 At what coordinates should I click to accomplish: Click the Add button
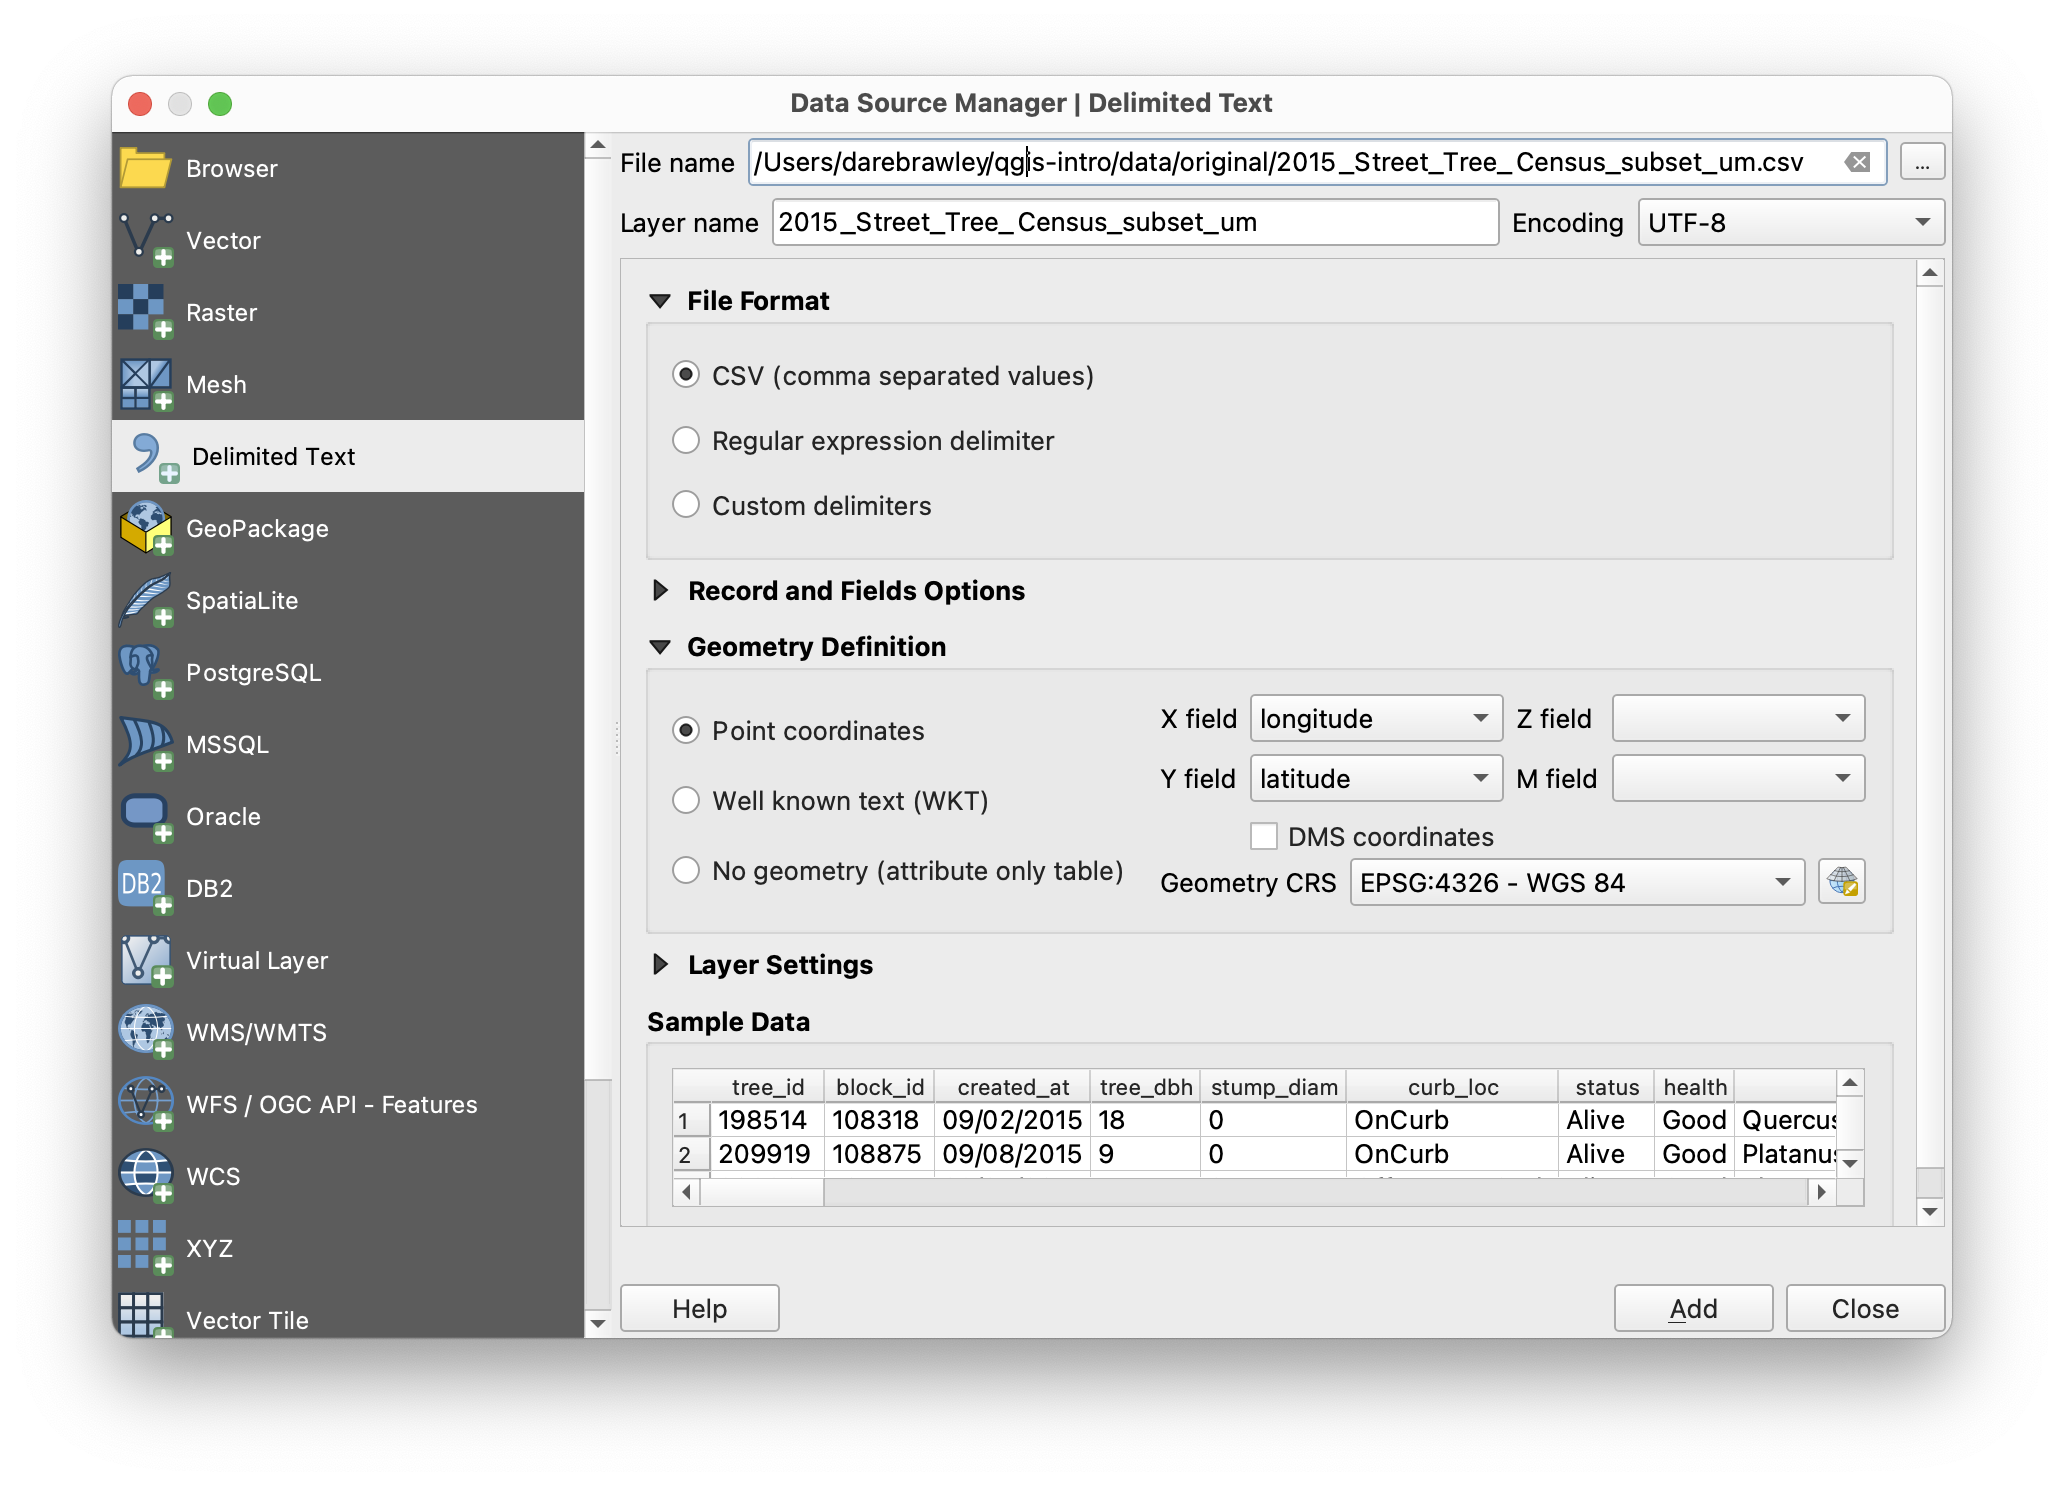click(1692, 1308)
